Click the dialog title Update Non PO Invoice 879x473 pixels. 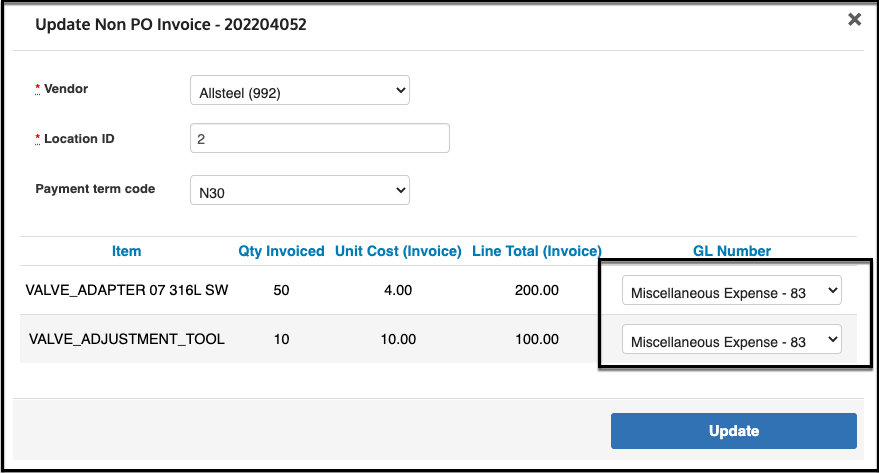click(171, 25)
